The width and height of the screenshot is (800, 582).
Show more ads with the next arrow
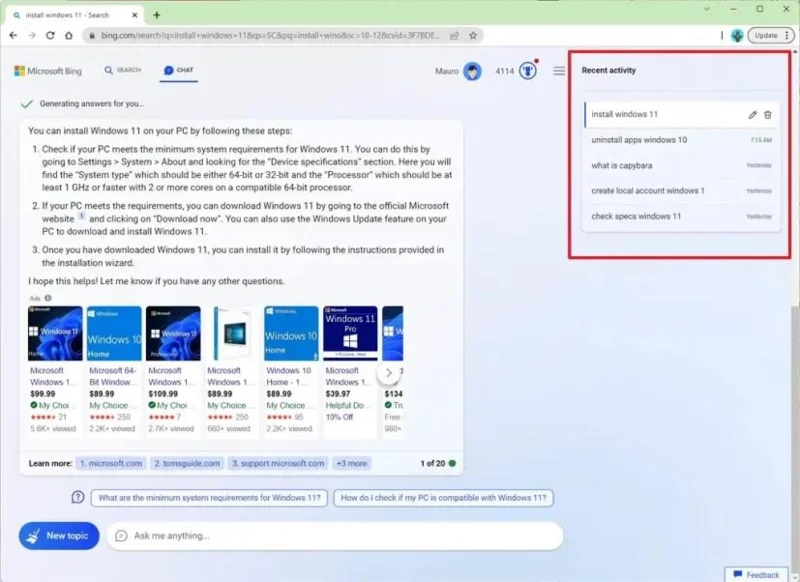coord(388,373)
